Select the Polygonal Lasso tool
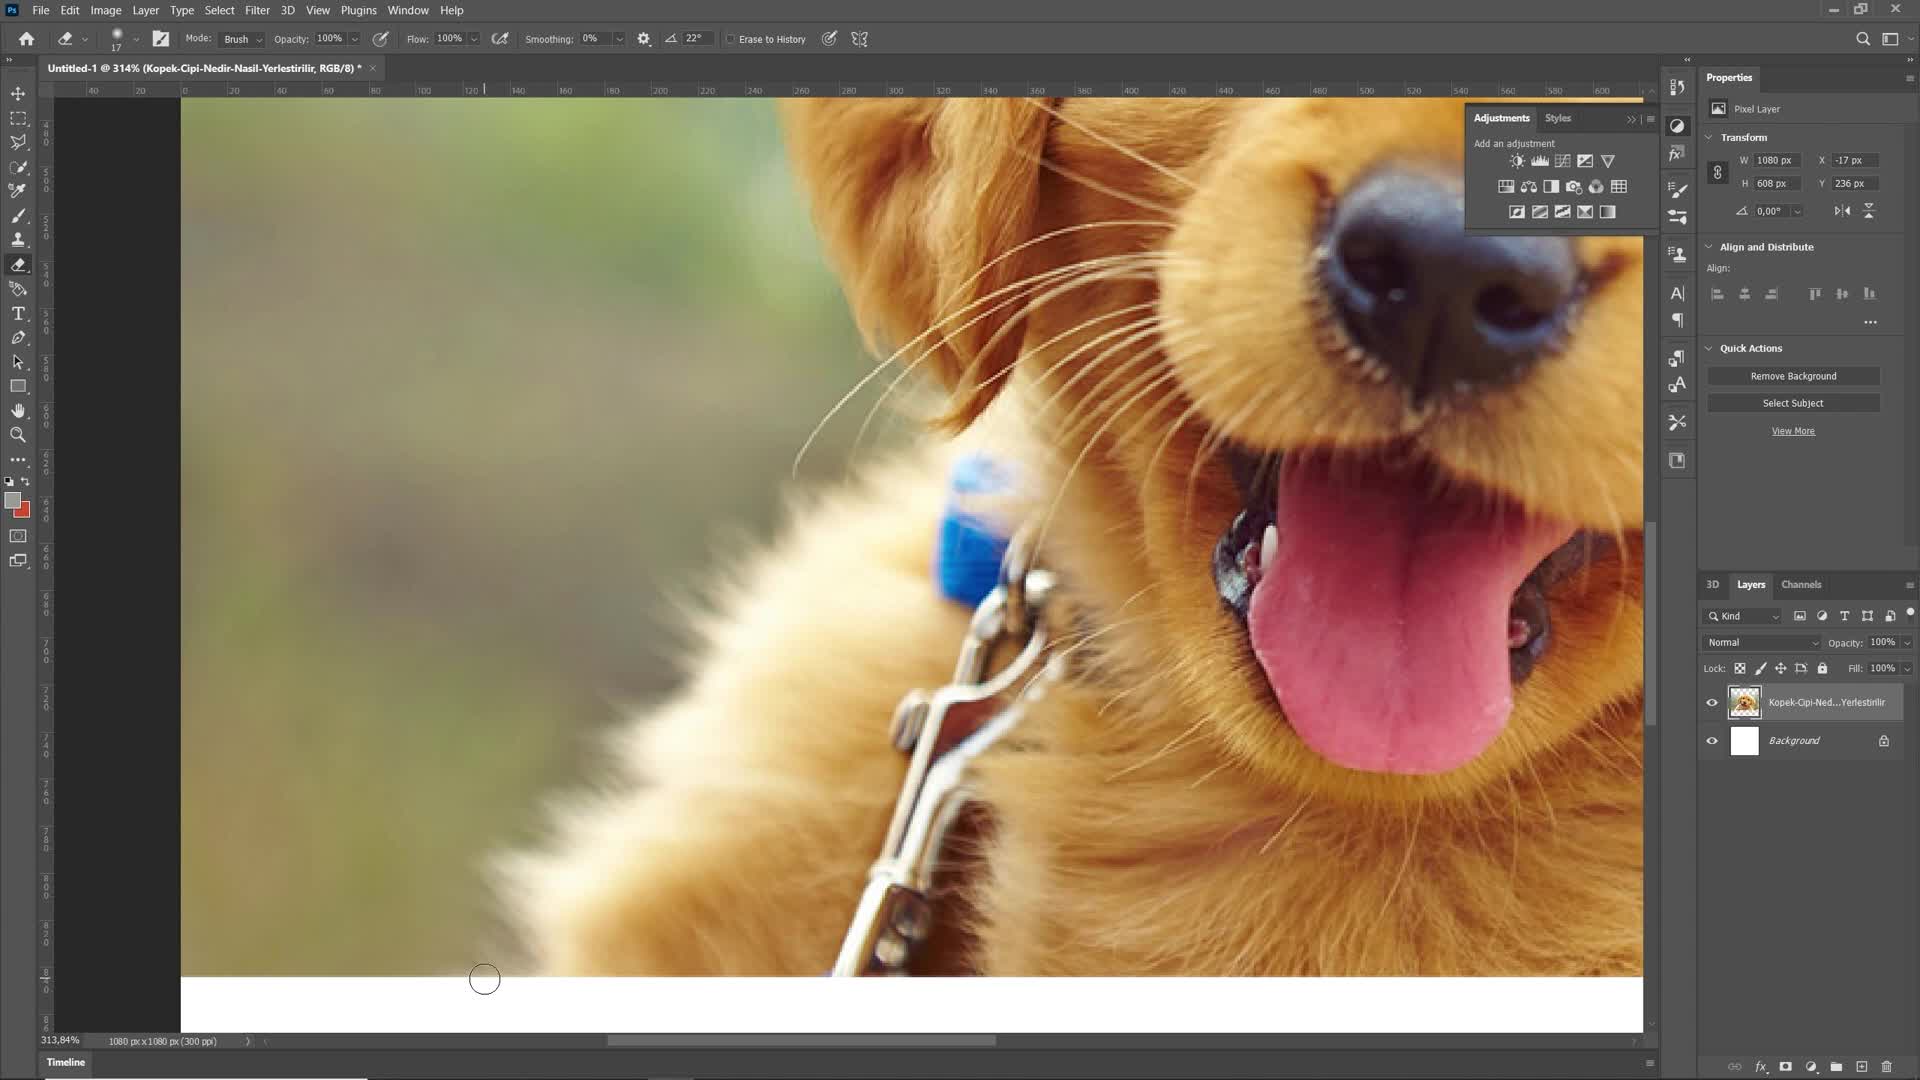 click(x=18, y=142)
